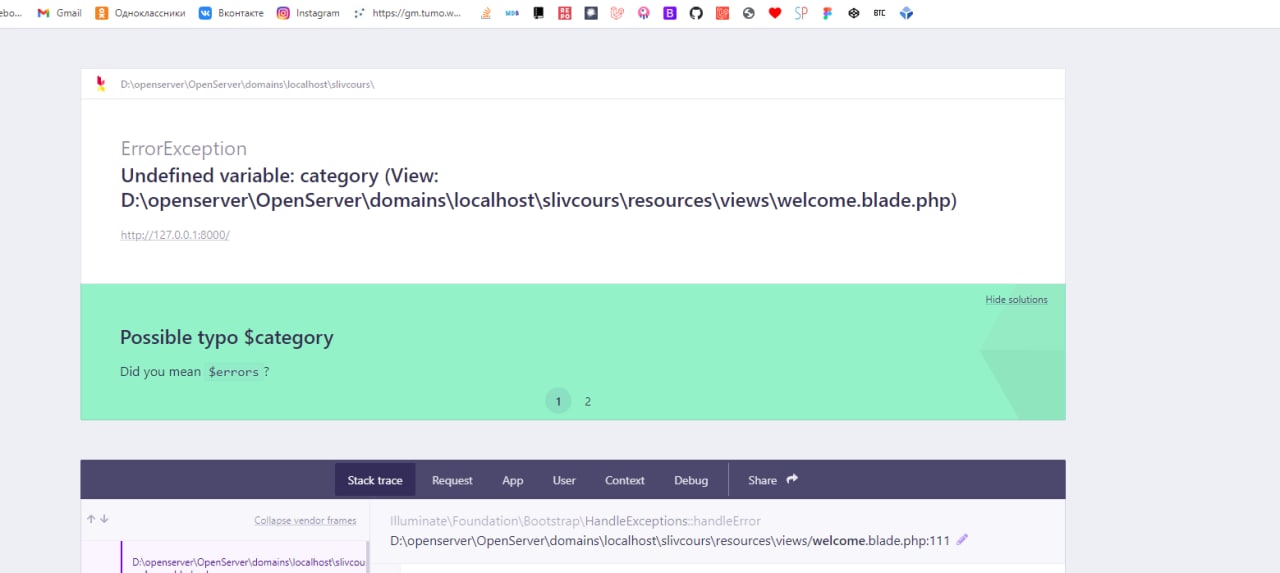The height and width of the screenshot is (573, 1280).
Task: Open the red REPO bookmark icon
Action: tap(565, 13)
